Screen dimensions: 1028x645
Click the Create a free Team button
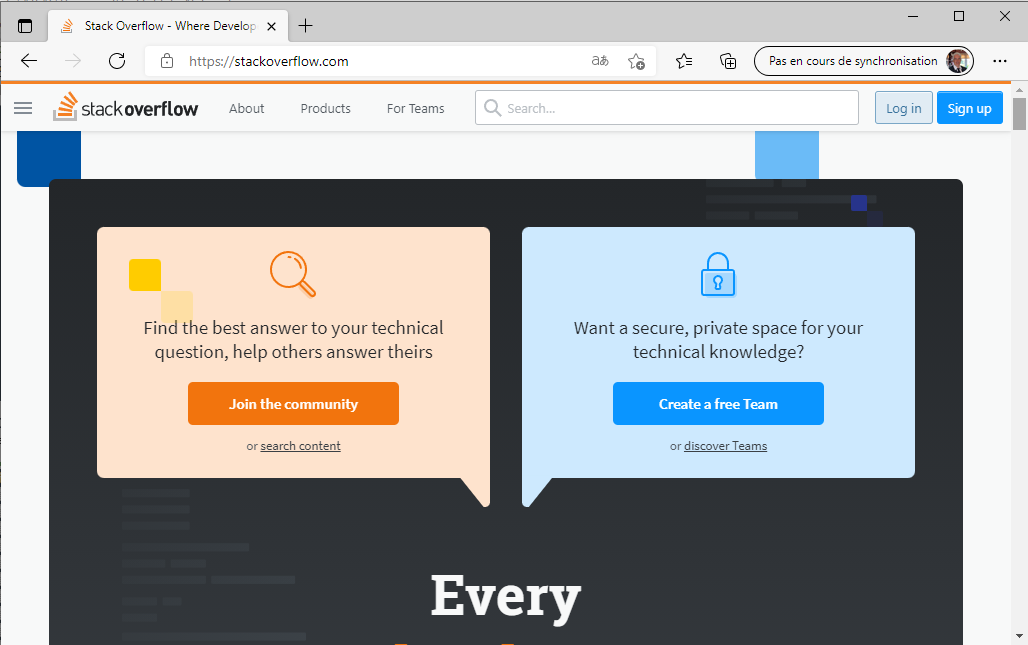click(x=718, y=404)
